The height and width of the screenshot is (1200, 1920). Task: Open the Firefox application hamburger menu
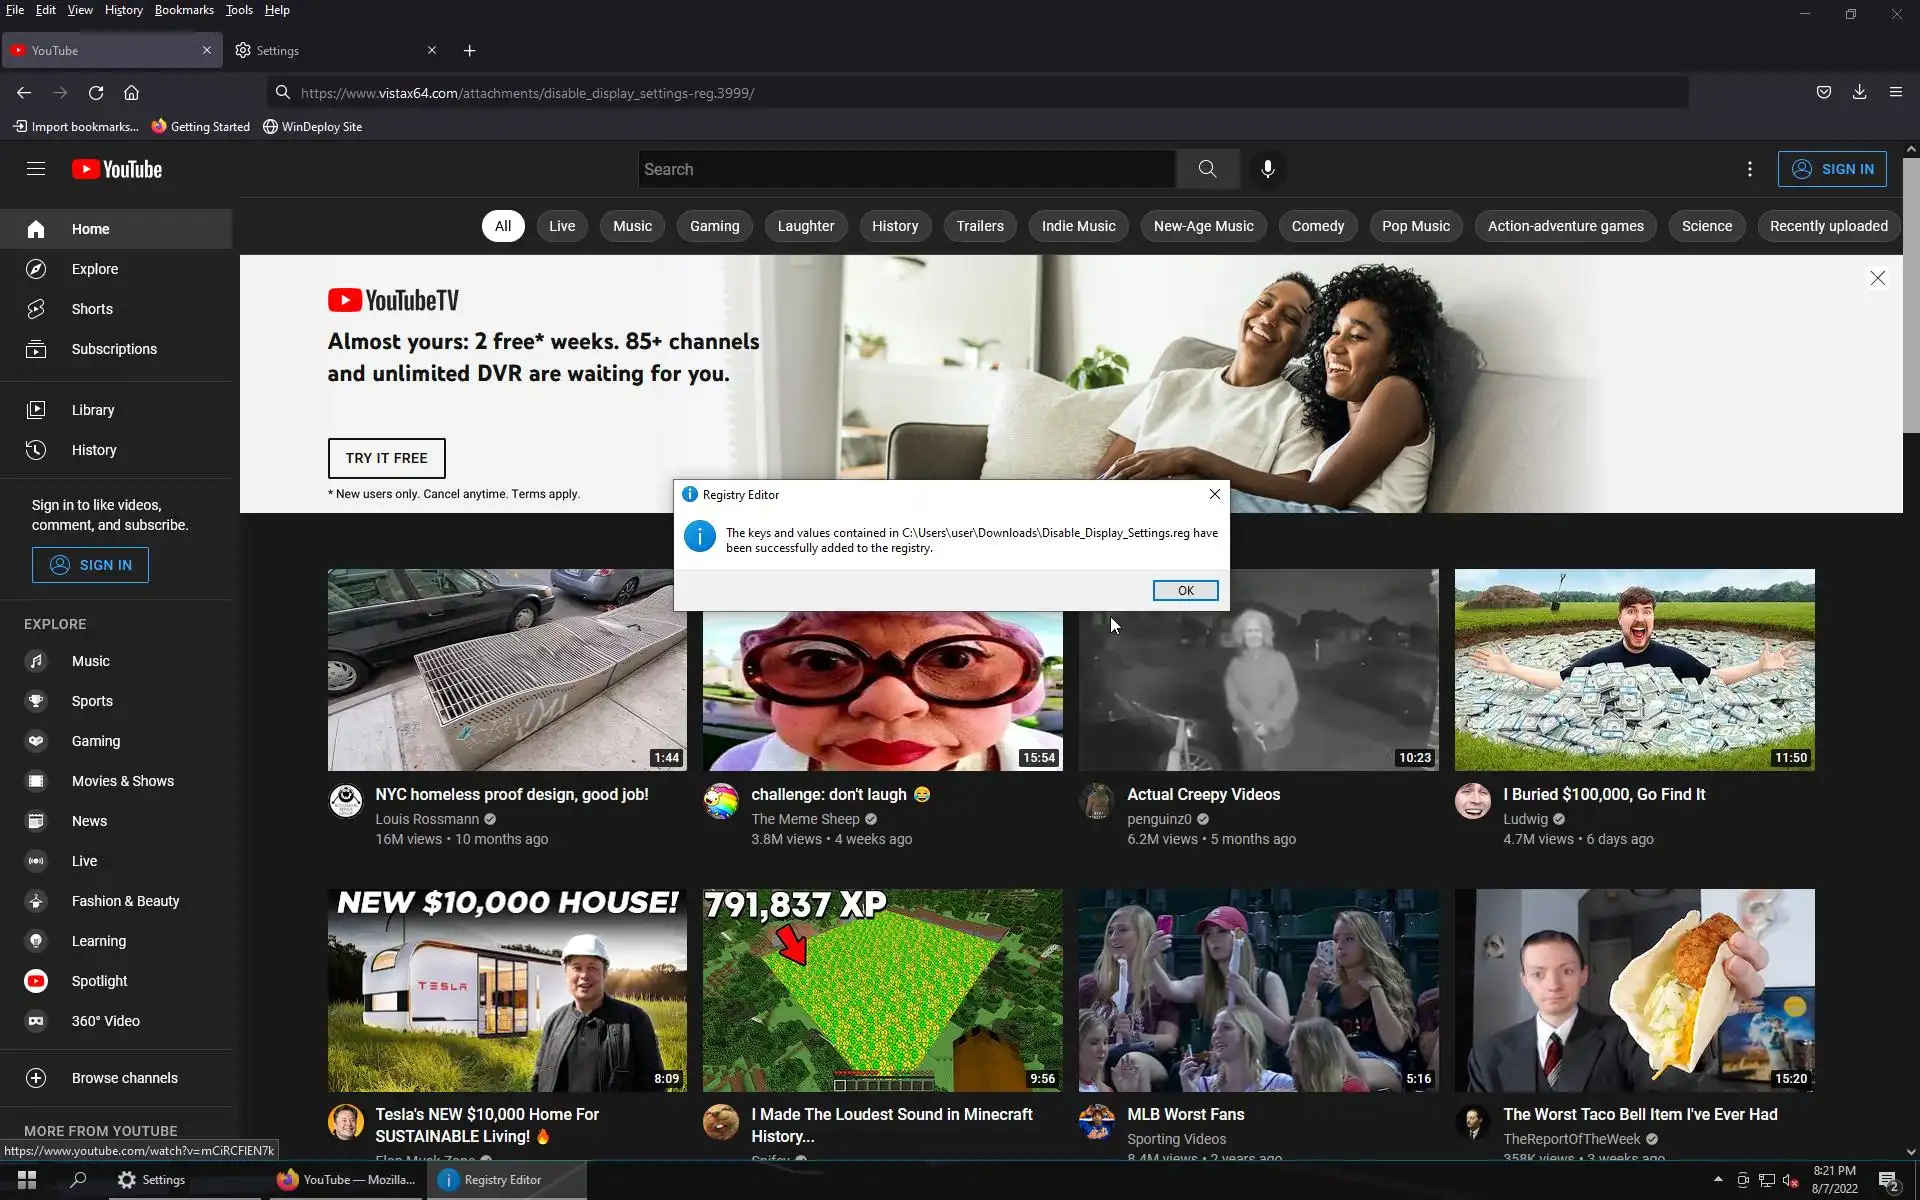pyautogui.click(x=1895, y=92)
